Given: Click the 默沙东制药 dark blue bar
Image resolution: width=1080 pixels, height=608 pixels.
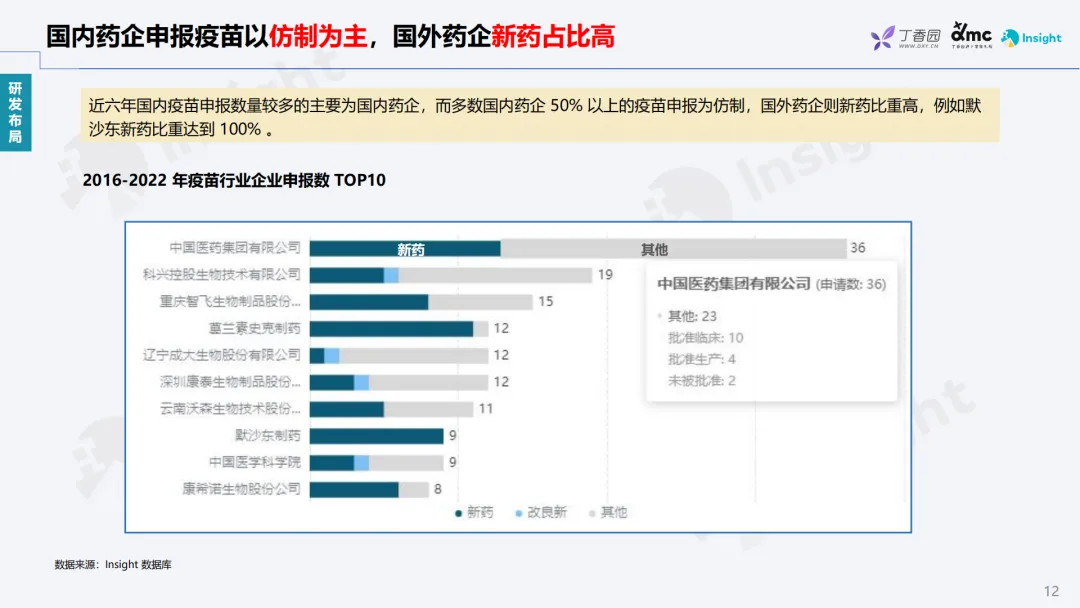Looking at the screenshot, I should click(377, 436).
